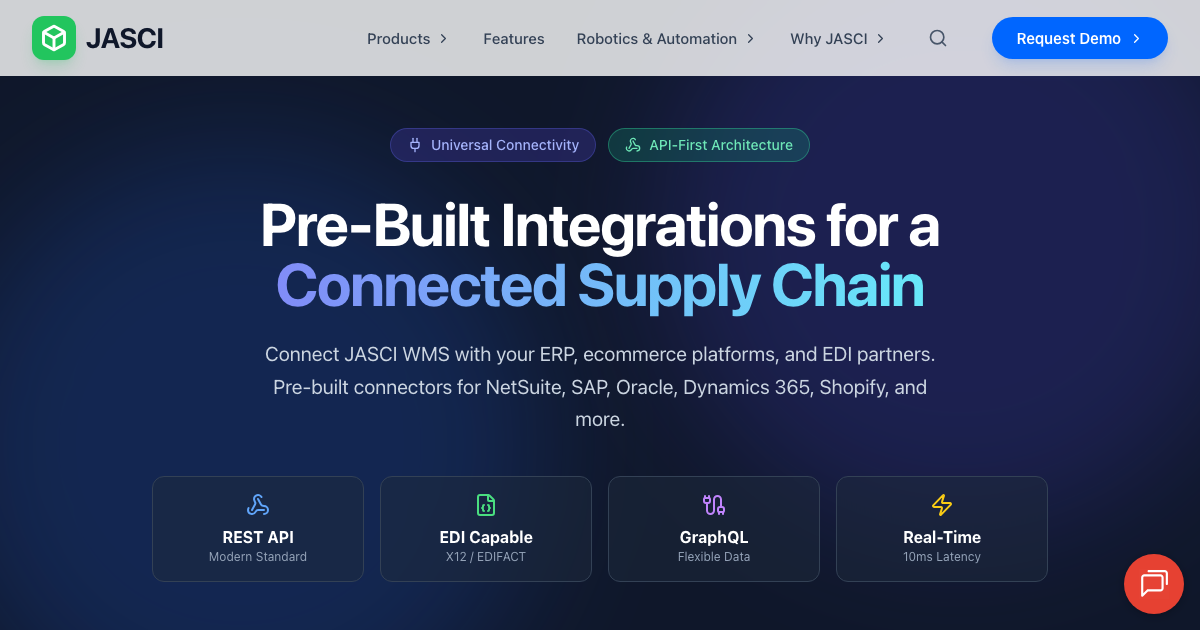Screen dimensions: 1200x630
Task: Click the REST API network node icon
Action: (258, 504)
